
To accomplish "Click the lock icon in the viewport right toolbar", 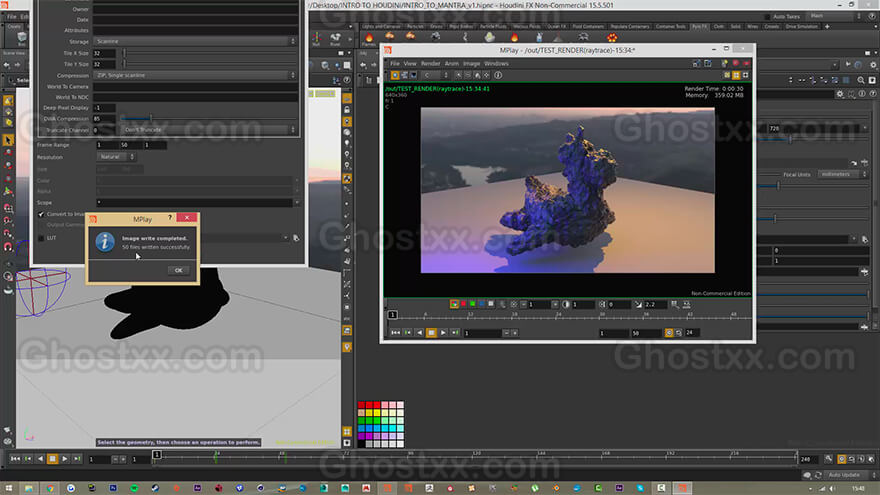I will [x=347, y=110].
